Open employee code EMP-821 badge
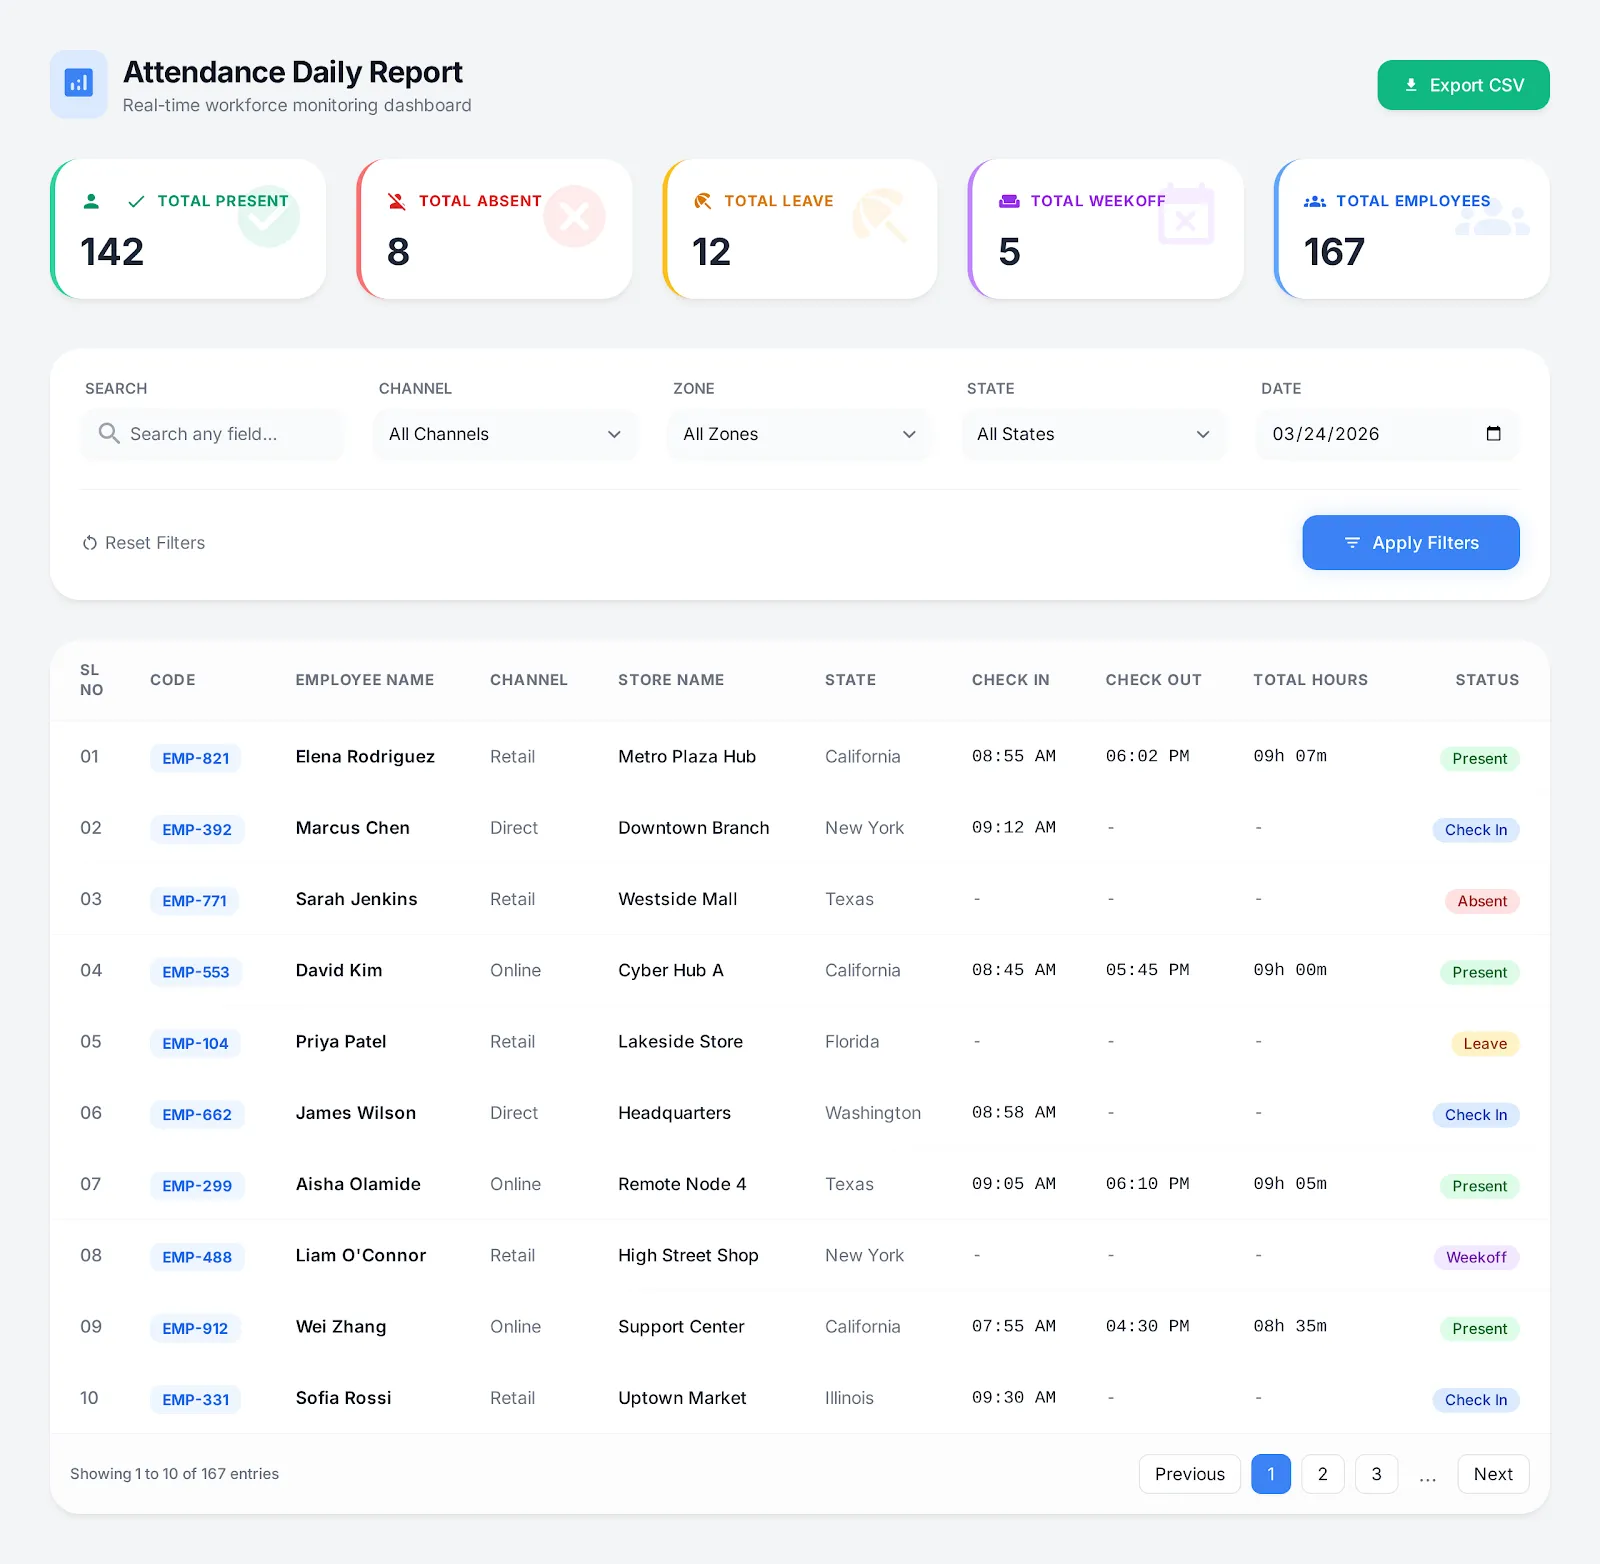This screenshot has width=1600, height=1564. (196, 758)
